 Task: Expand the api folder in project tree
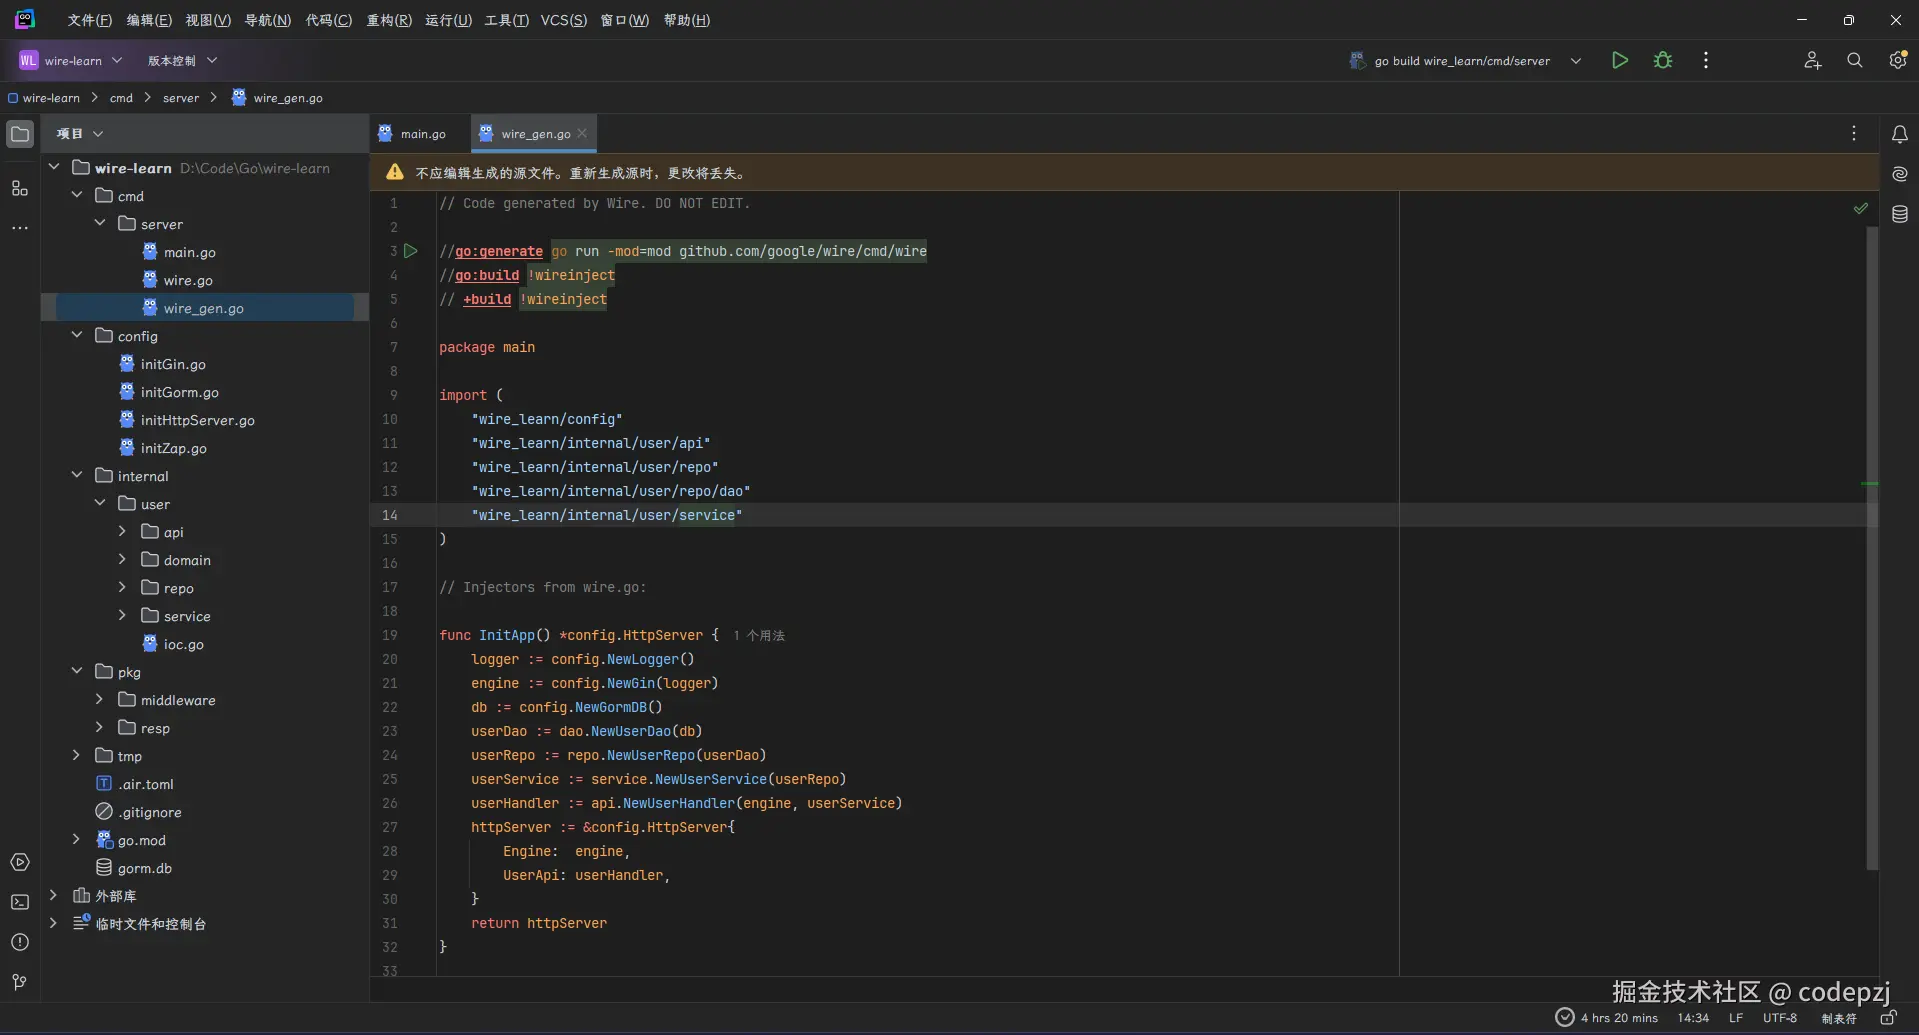(122, 532)
